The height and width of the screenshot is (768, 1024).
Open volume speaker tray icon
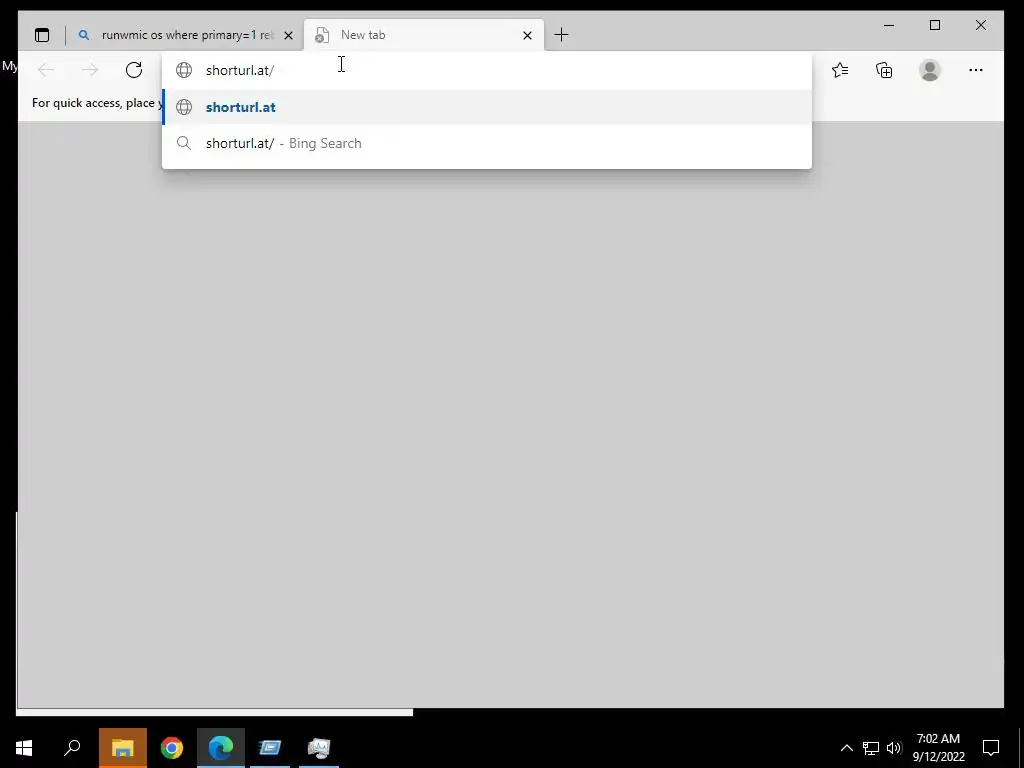(x=894, y=748)
